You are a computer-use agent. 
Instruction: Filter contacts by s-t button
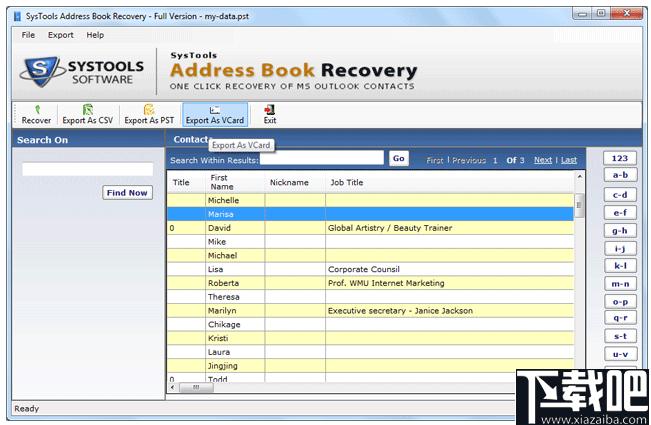(620, 336)
